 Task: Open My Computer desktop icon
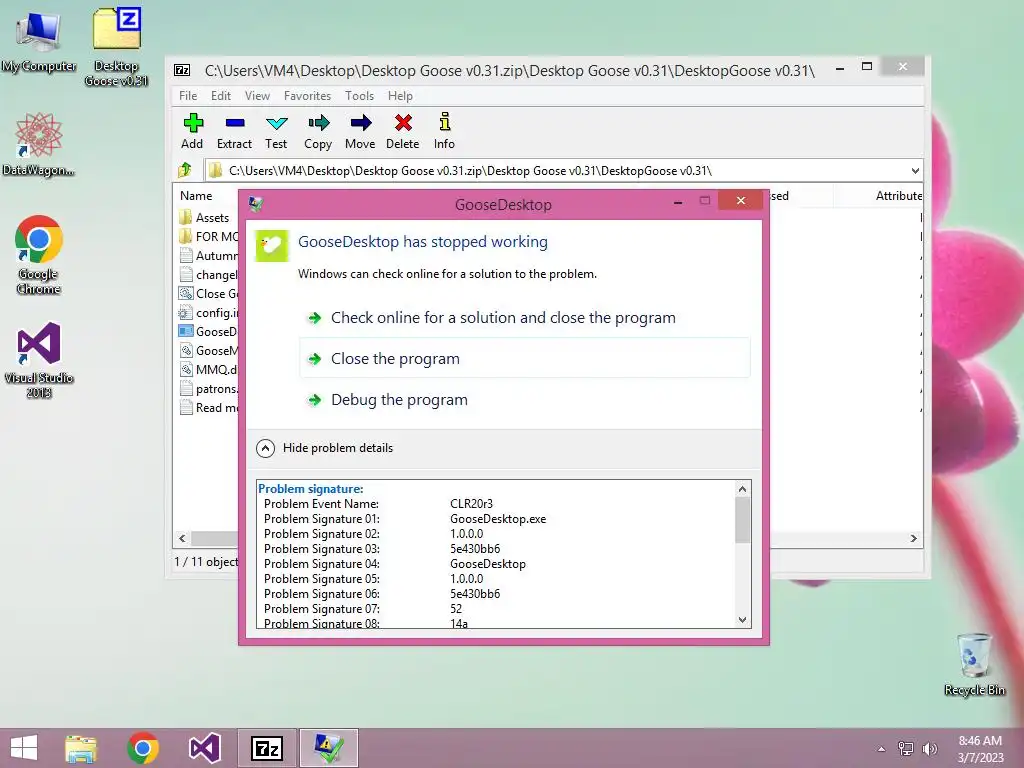39,40
